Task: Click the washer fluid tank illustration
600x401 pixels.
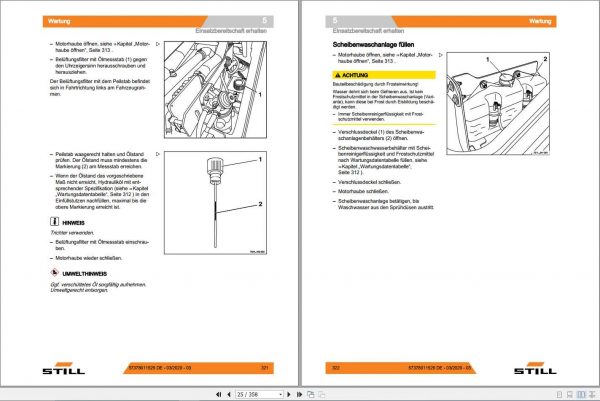Action: [498, 104]
